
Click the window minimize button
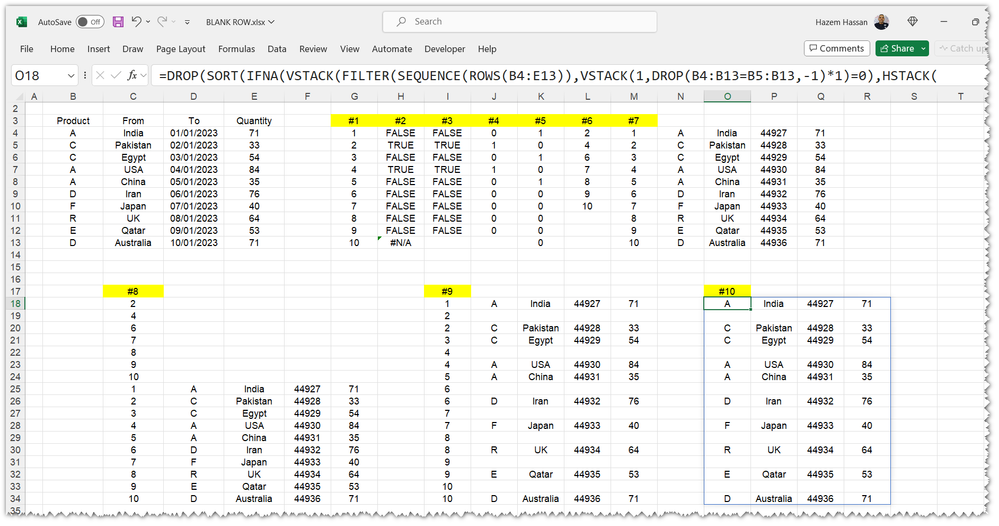944,22
